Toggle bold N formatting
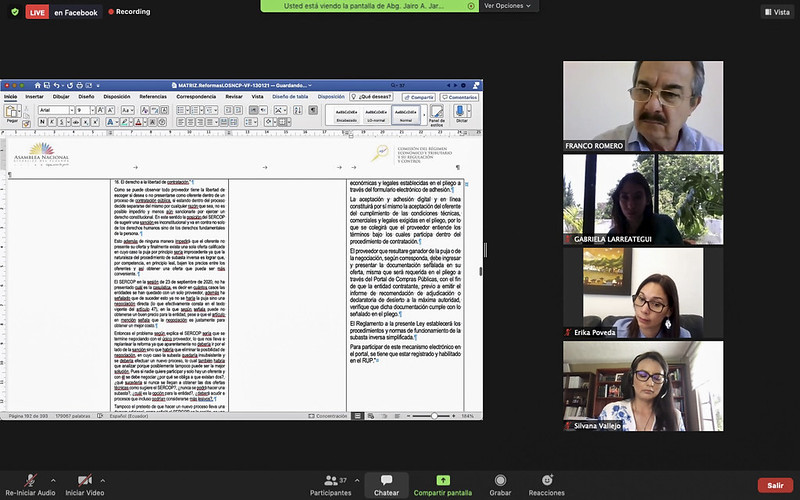This screenshot has width=800, height=500. 42,122
